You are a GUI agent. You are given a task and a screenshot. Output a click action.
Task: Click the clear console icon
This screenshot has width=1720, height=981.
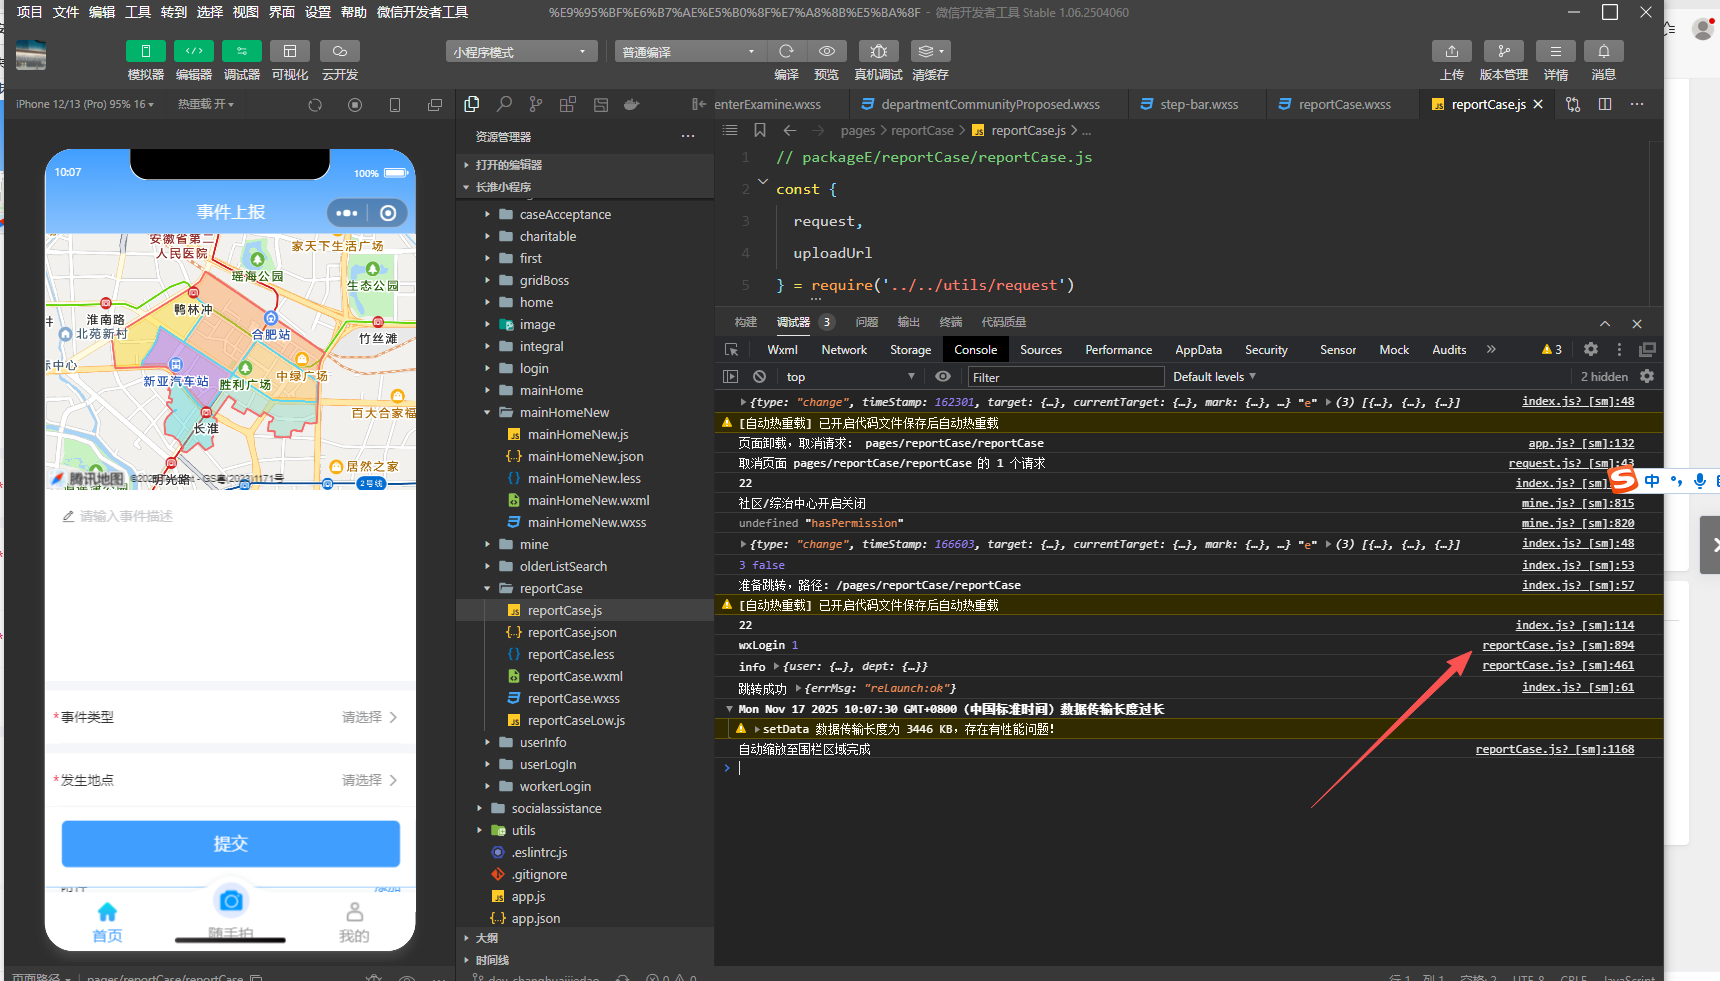tap(759, 377)
